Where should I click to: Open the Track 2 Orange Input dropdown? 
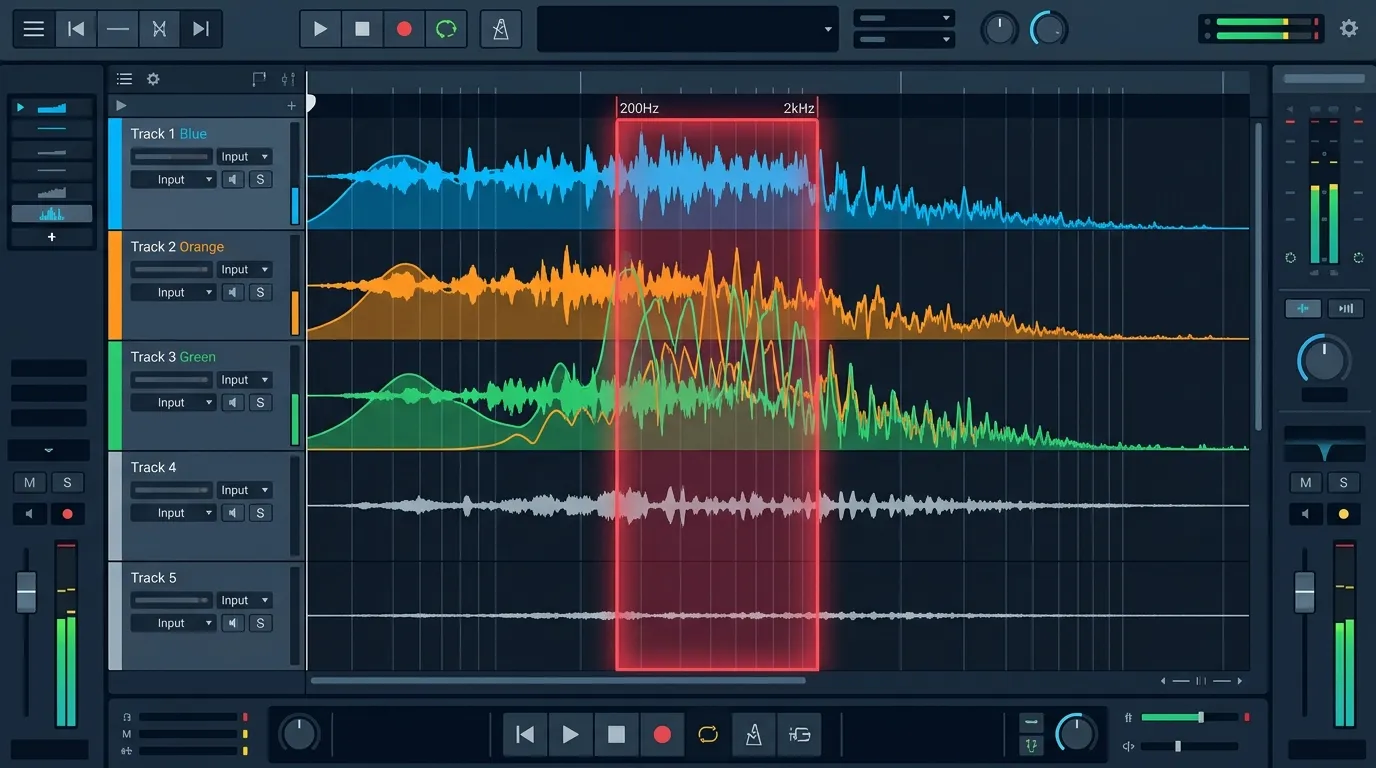(x=244, y=270)
